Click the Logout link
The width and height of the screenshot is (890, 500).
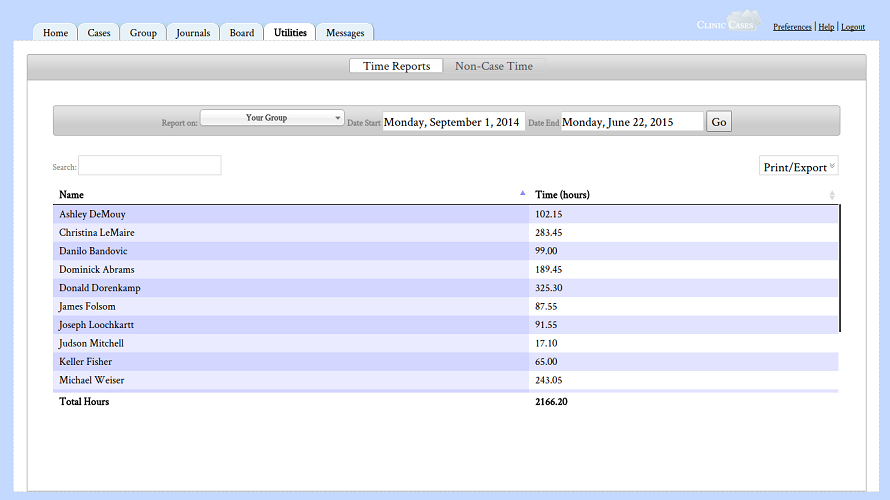[853, 27]
